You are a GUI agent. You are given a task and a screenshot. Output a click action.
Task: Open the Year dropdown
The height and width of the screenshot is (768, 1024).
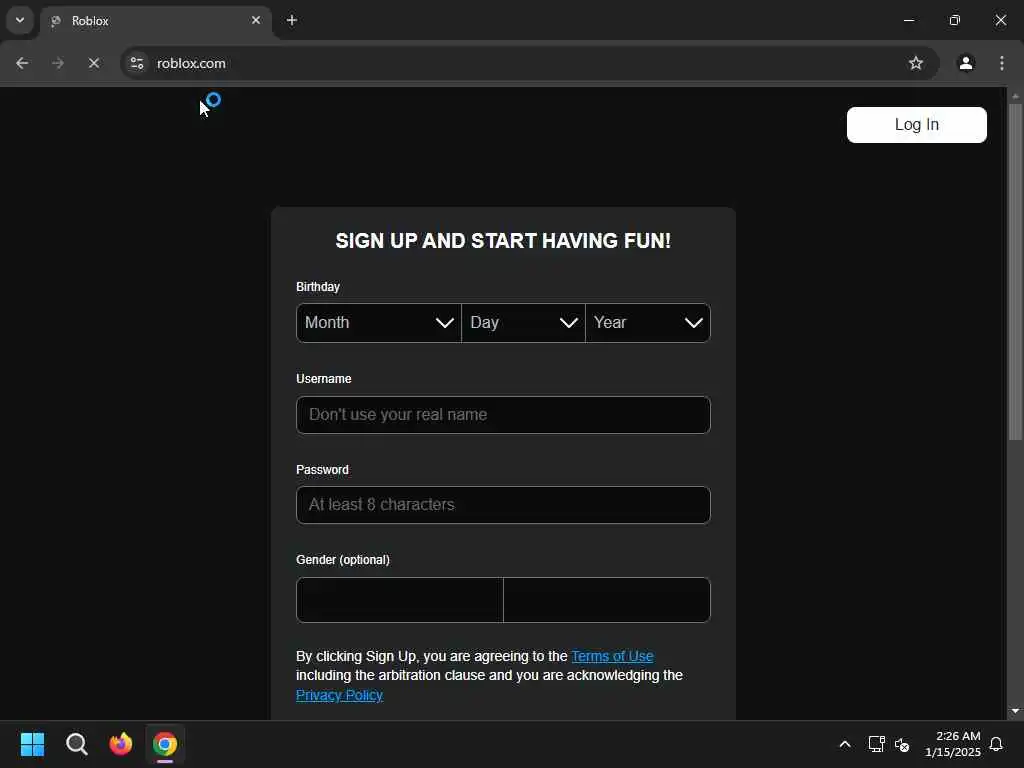[x=648, y=323]
